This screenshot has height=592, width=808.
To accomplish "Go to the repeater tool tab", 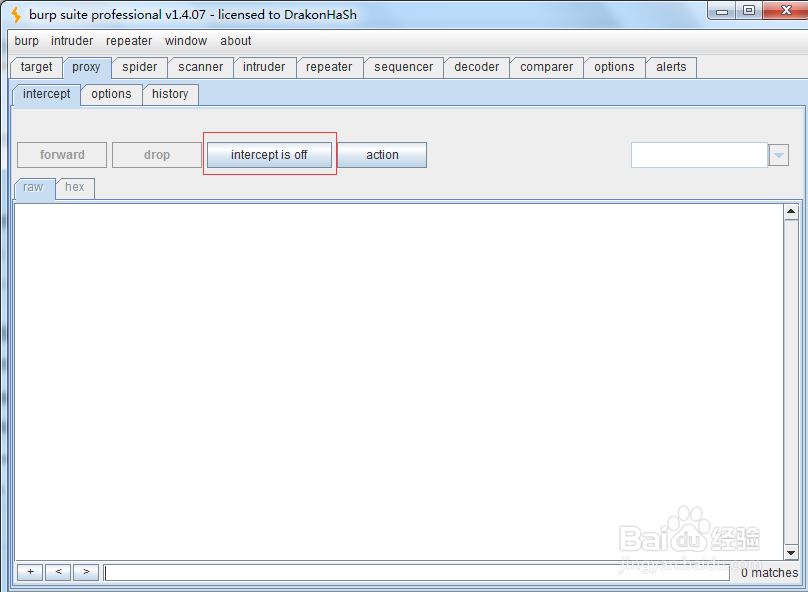I will coord(329,67).
